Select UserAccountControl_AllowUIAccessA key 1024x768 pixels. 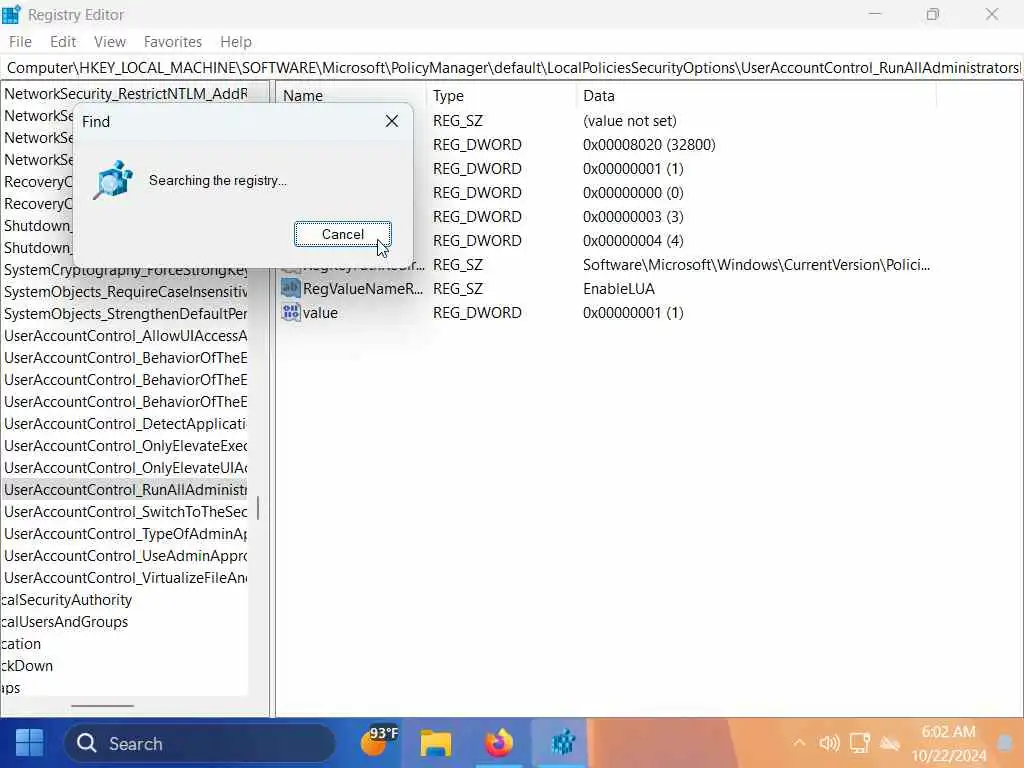(x=125, y=336)
